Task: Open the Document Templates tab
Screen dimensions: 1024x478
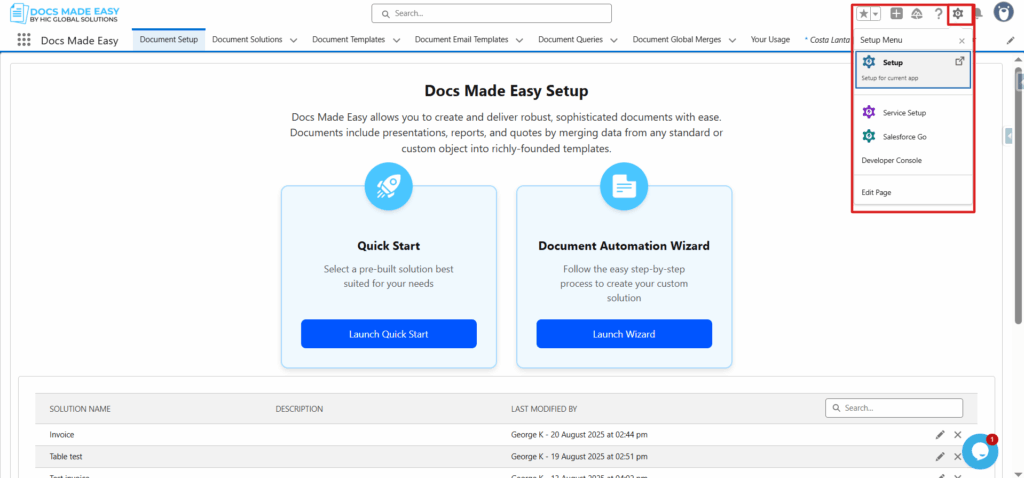Action: point(349,39)
